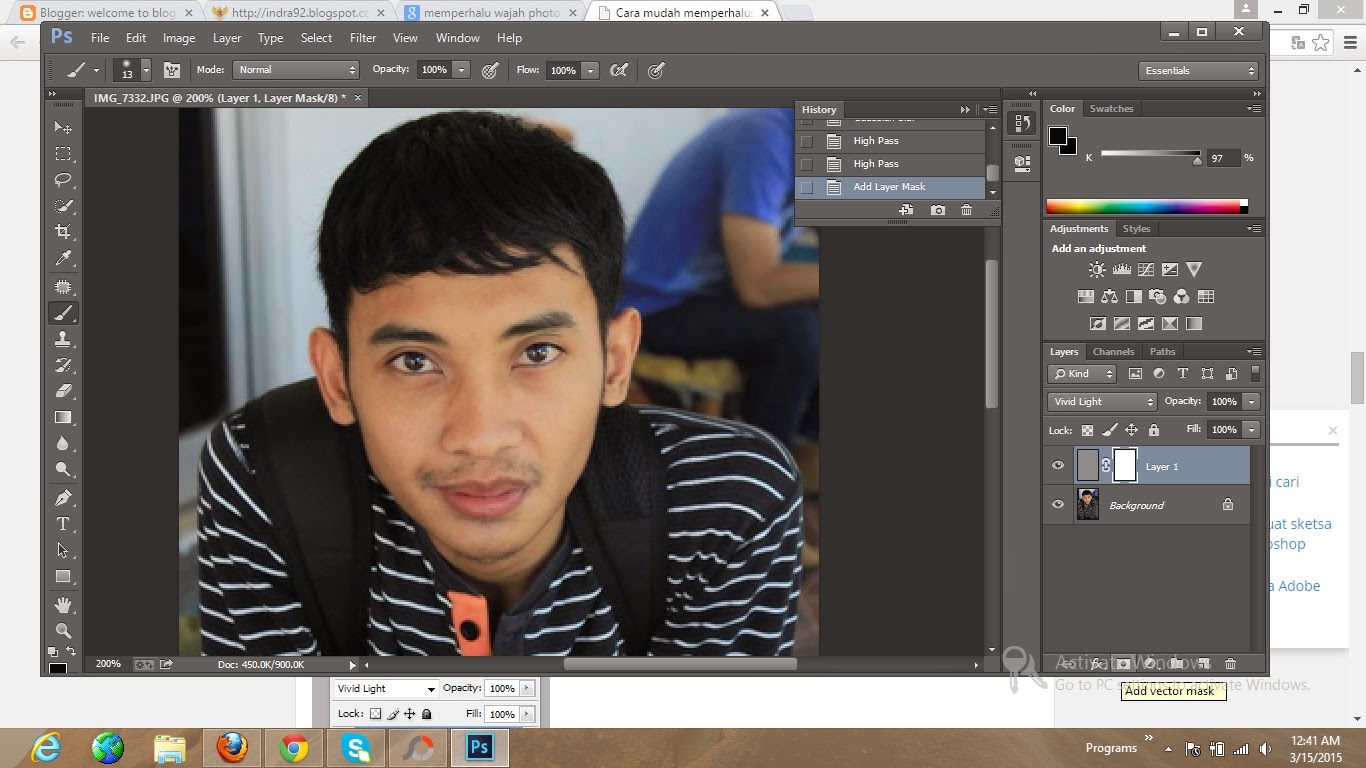
Task: Toggle lock image pixels brush icon
Action: click(x=1109, y=430)
